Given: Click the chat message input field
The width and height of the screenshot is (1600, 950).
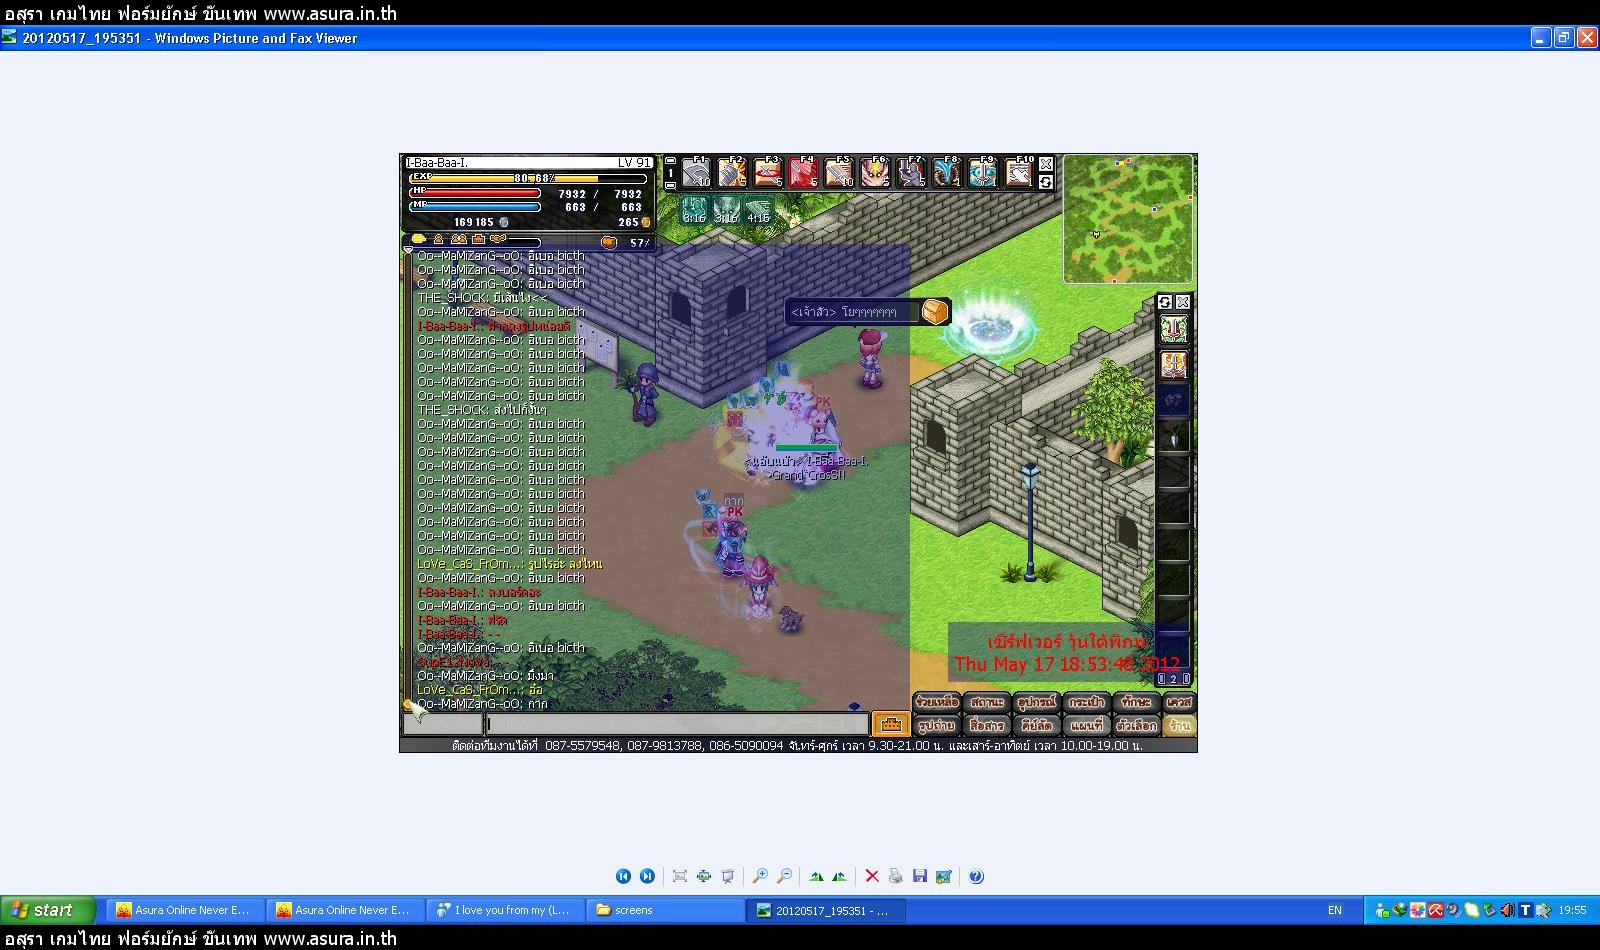Looking at the screenshot, I should (677, 724).
